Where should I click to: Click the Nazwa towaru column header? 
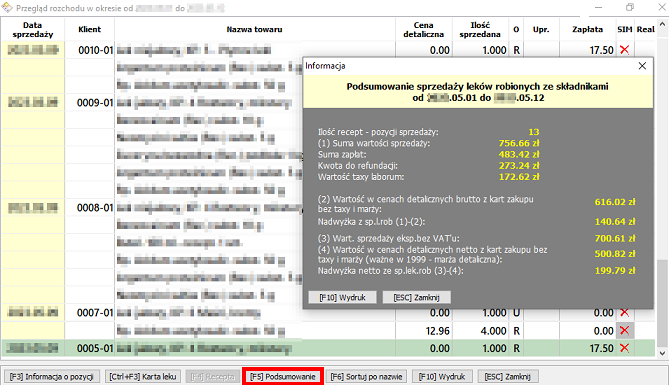tap(255, 29)
